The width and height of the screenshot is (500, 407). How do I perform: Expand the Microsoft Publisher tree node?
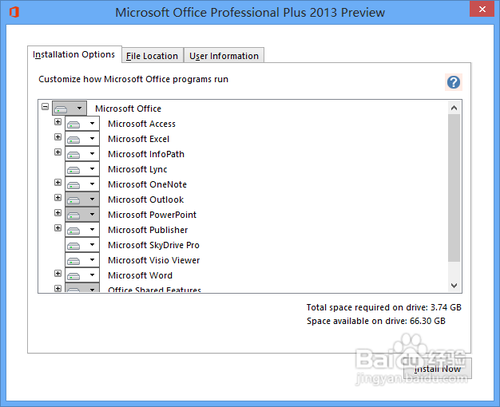[x=58, y=228]
